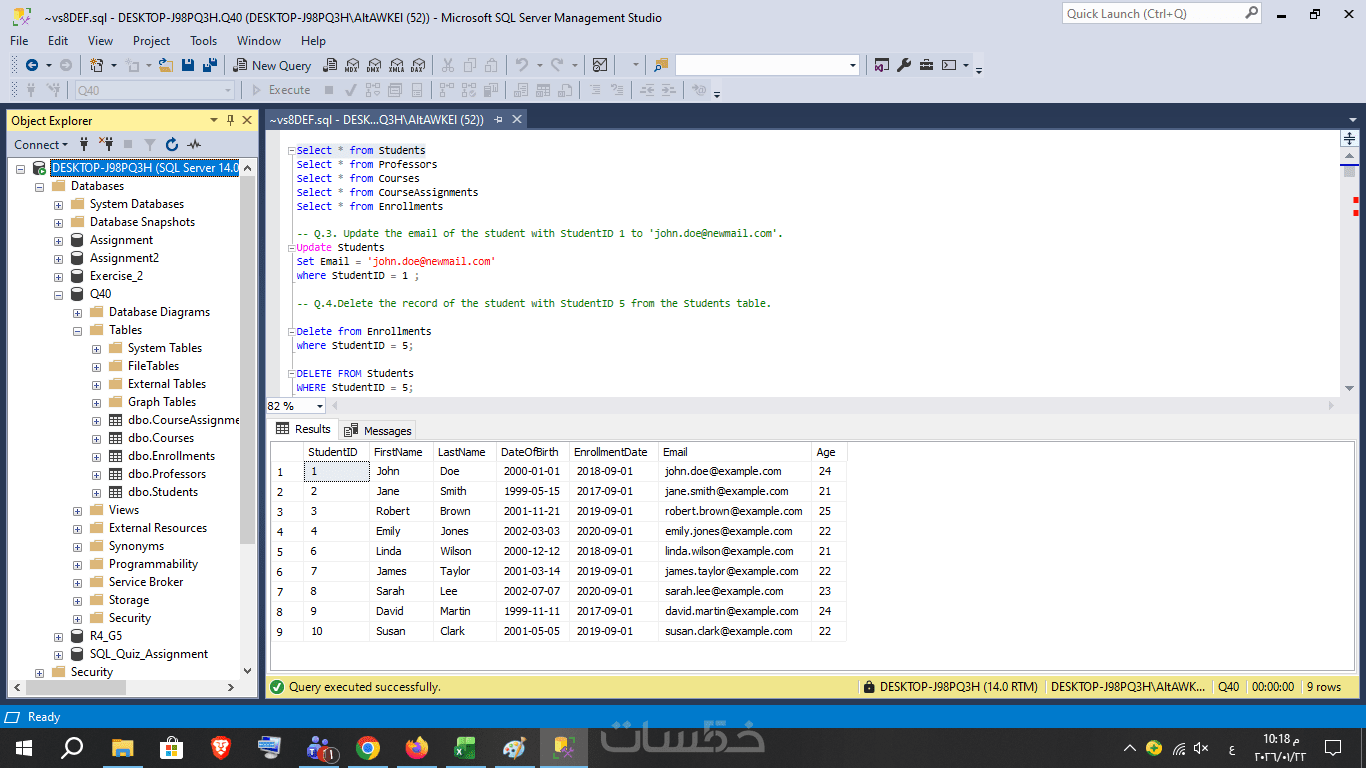Screen dimensions: 1366x768
Task: Click the Refresh icon in Object Explorer
Action: point(172,145)
